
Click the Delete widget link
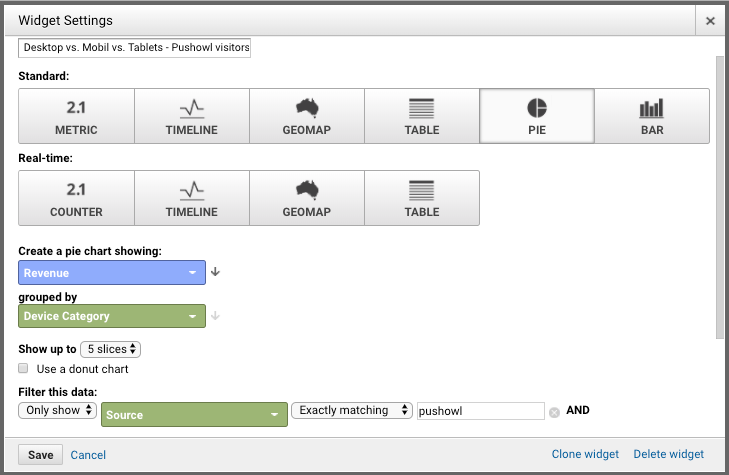pyautogui.click(x=669, y=454)
